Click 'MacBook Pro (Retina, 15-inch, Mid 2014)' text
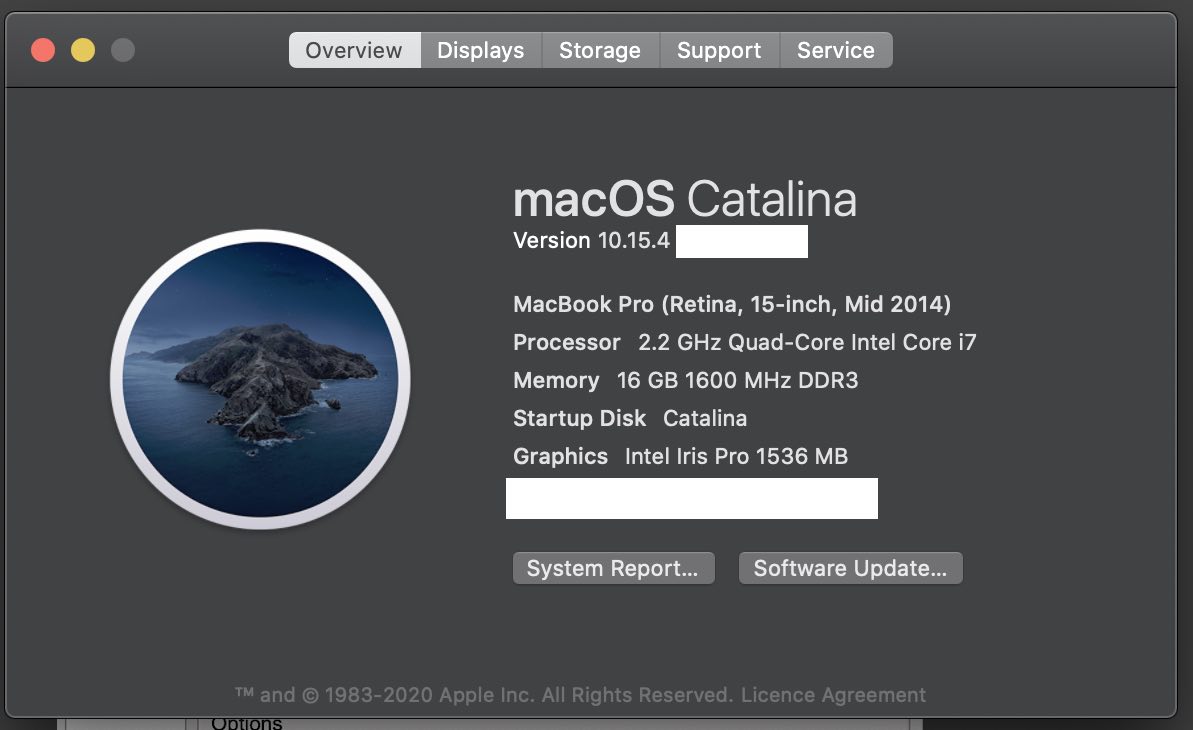The height and width of the screenshot is (730, 1193). coord(732,304)
